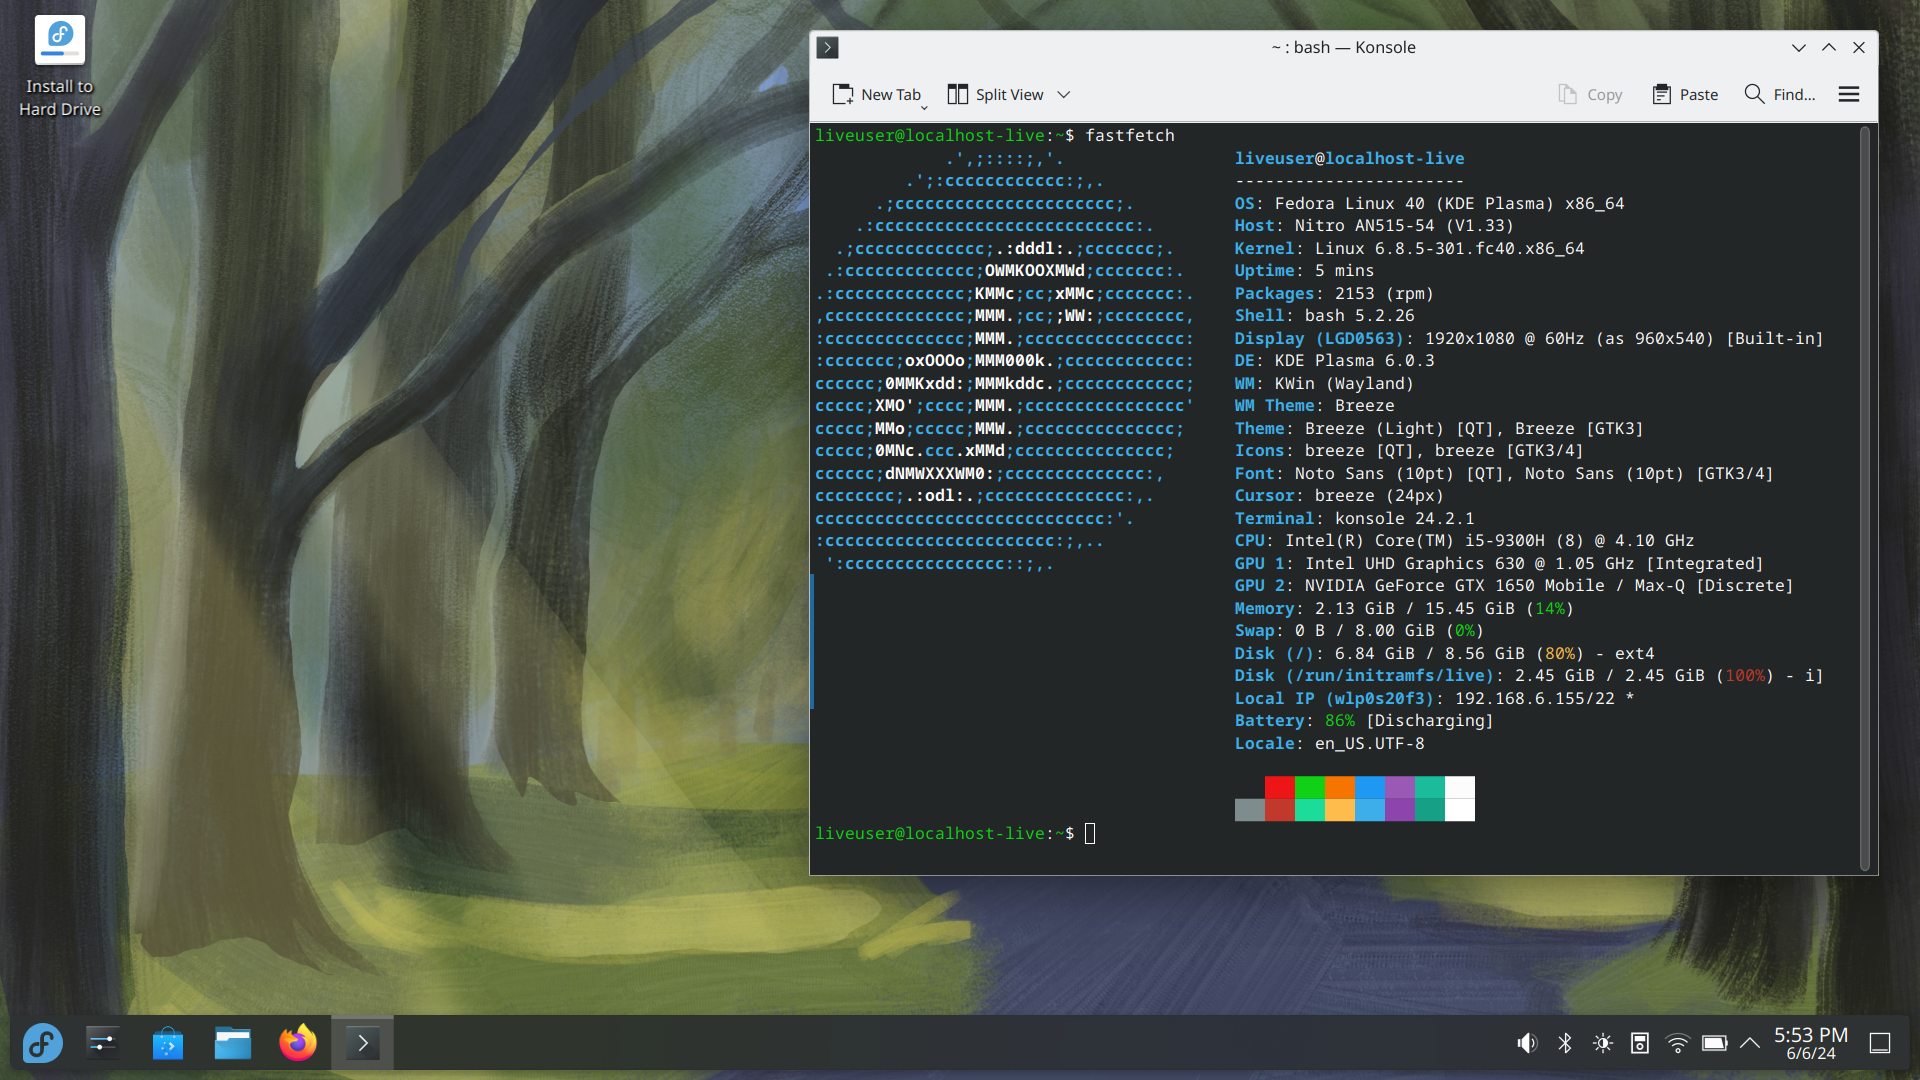Select the Konsole task in taskbar
Viewport: 1920px width, 1080px height.
pos(362,1043)
